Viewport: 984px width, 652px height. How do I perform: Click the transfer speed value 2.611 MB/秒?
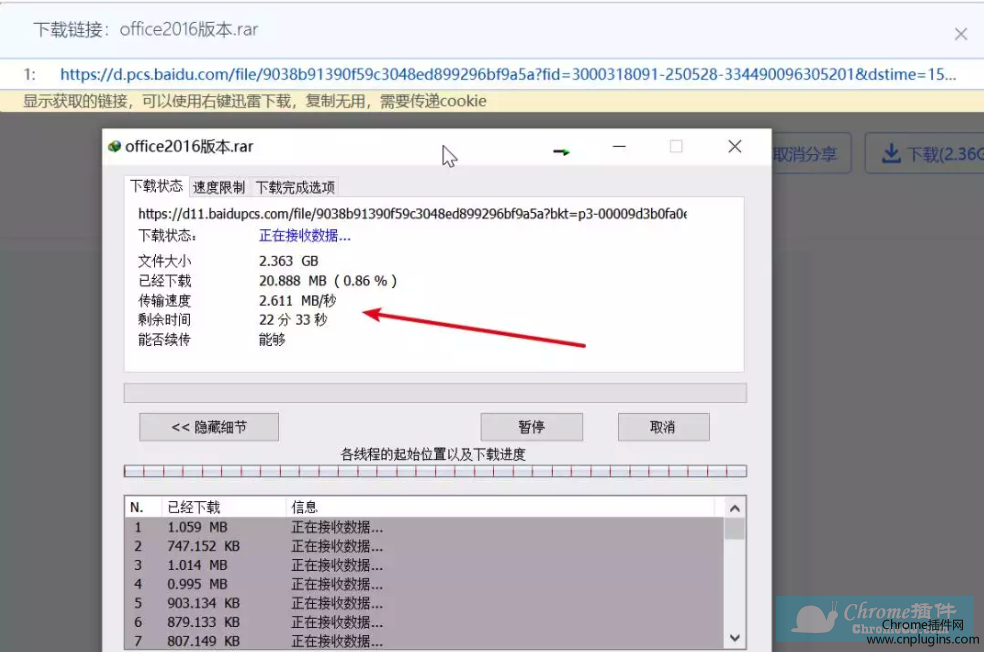297,301
